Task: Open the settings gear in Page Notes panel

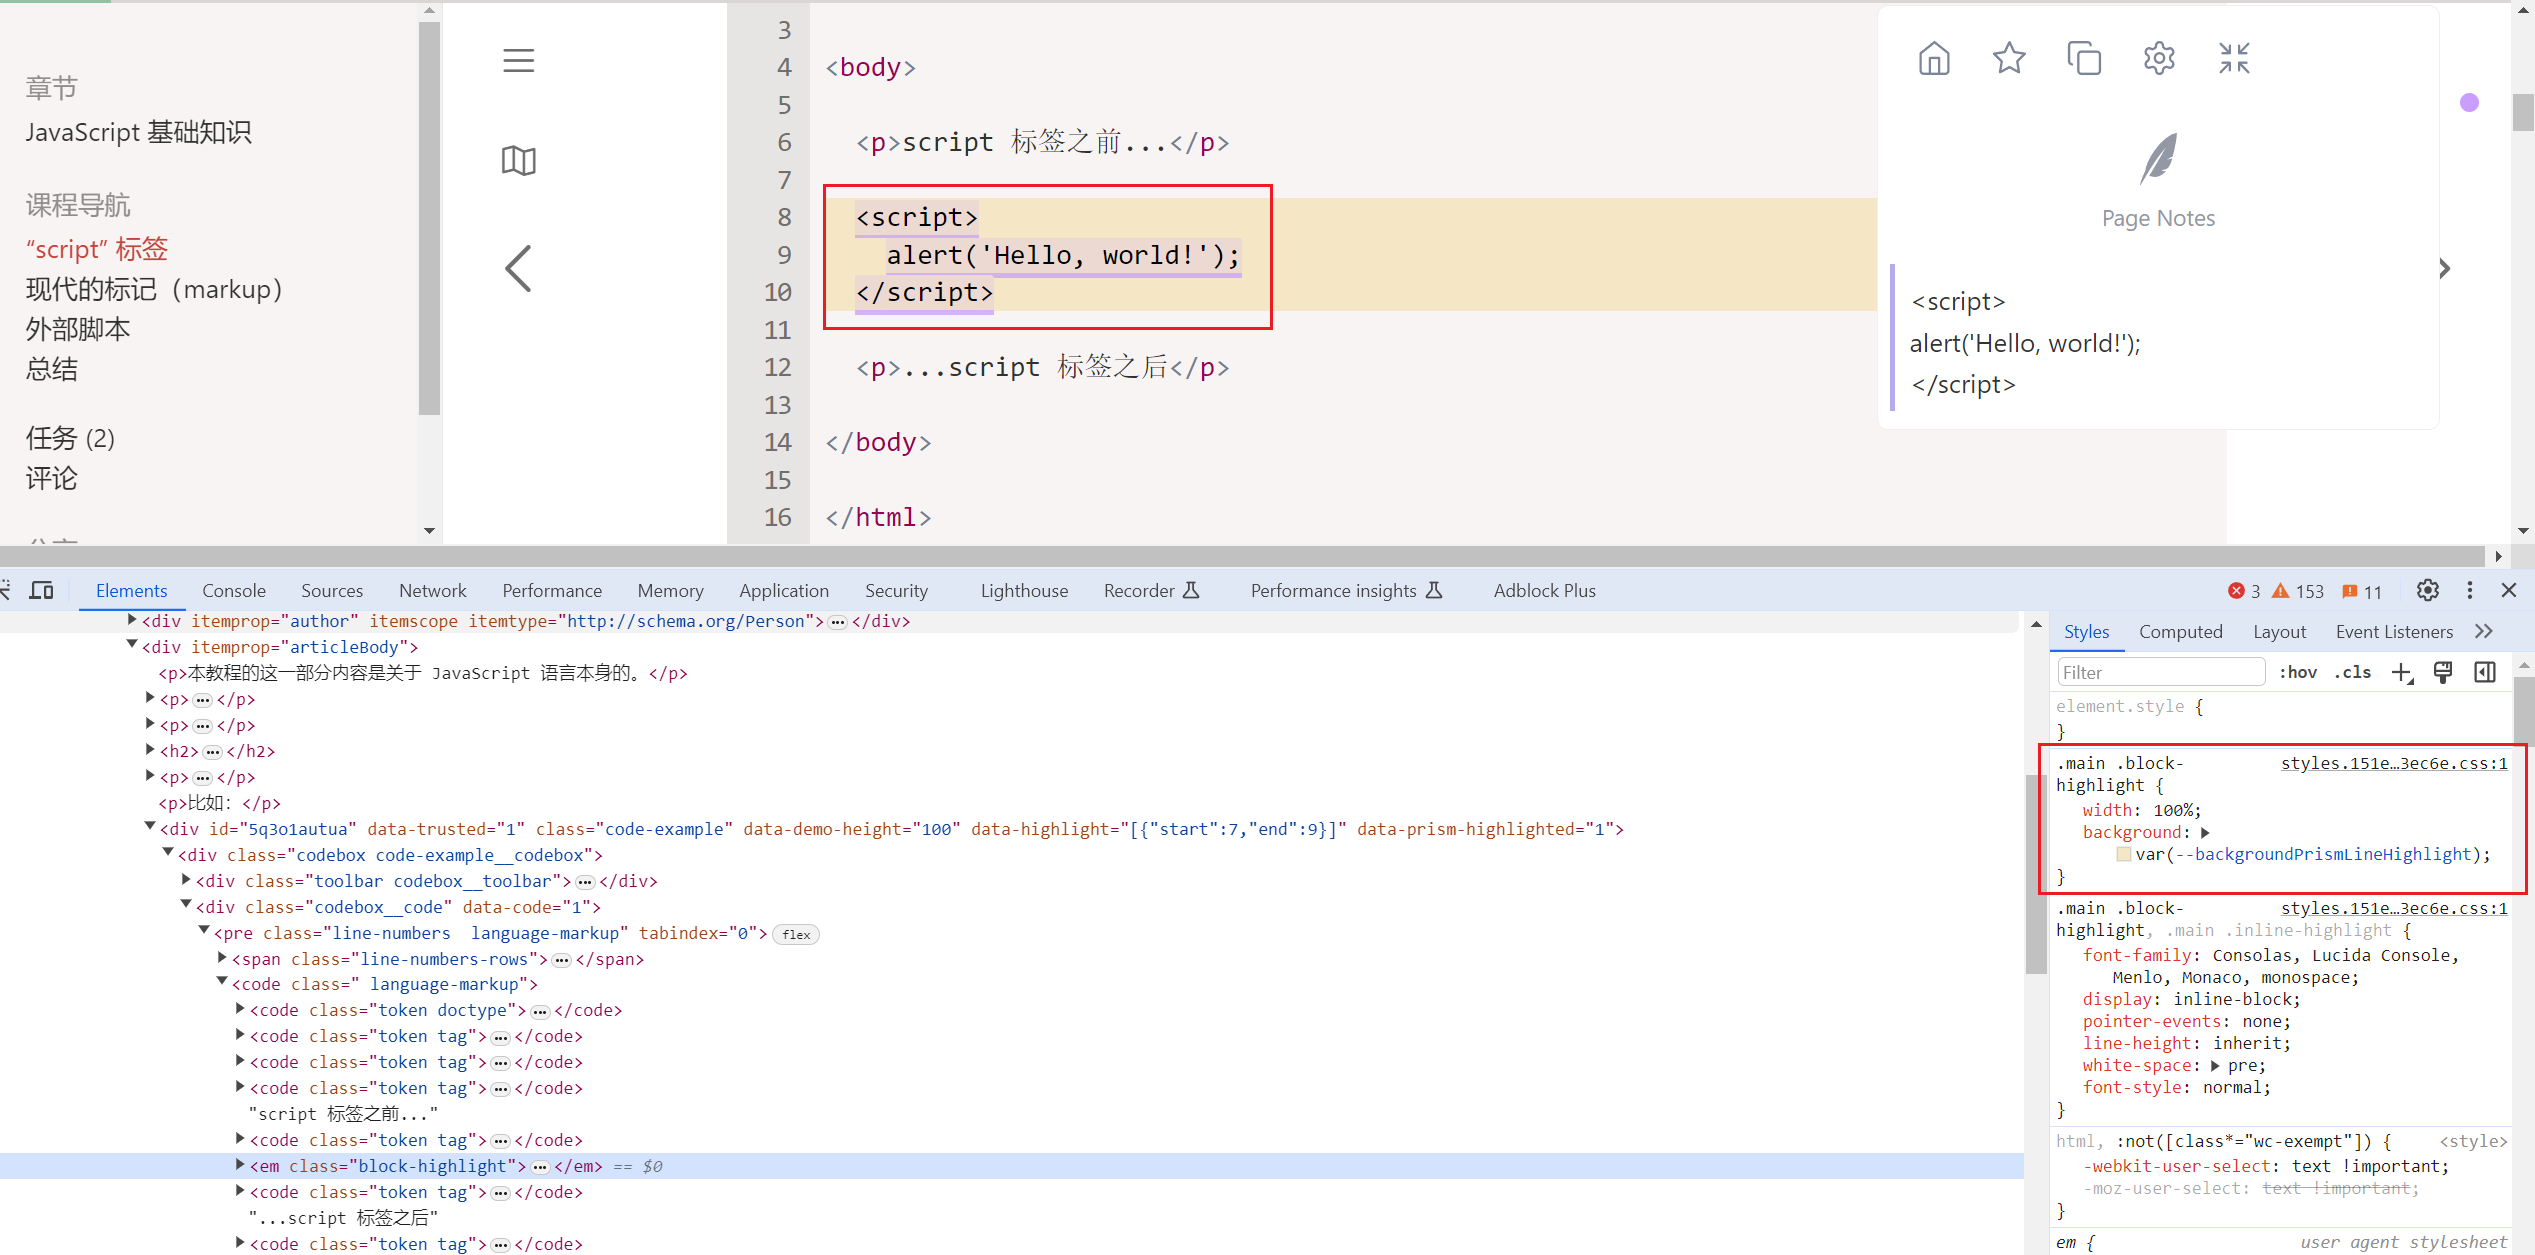Action: click(2159, 59)
